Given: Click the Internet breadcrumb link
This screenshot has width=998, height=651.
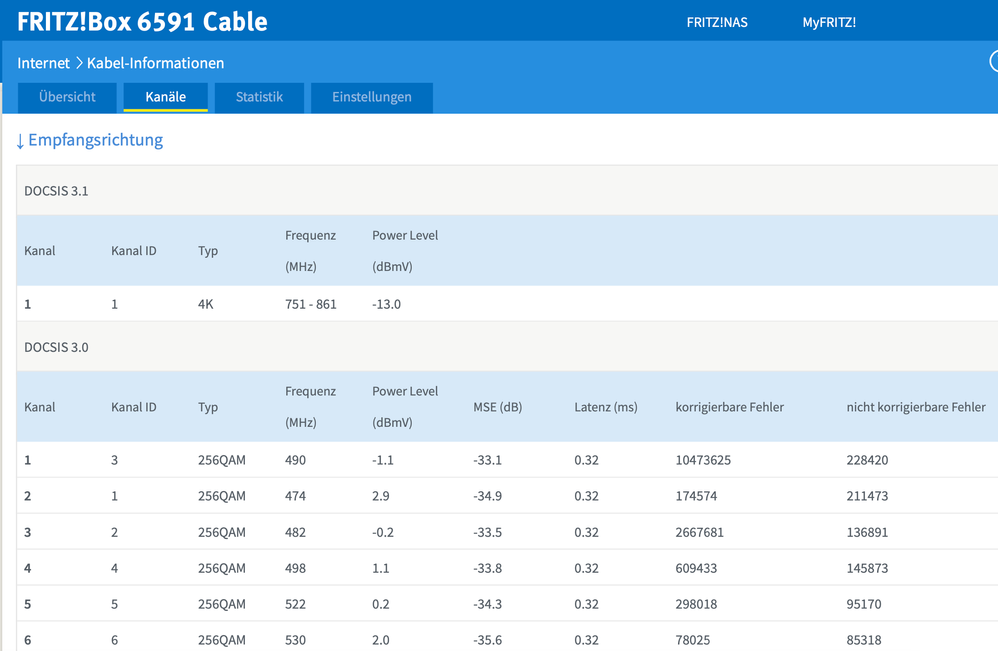Looking at the screenshot, I should [x=43, y=63].
